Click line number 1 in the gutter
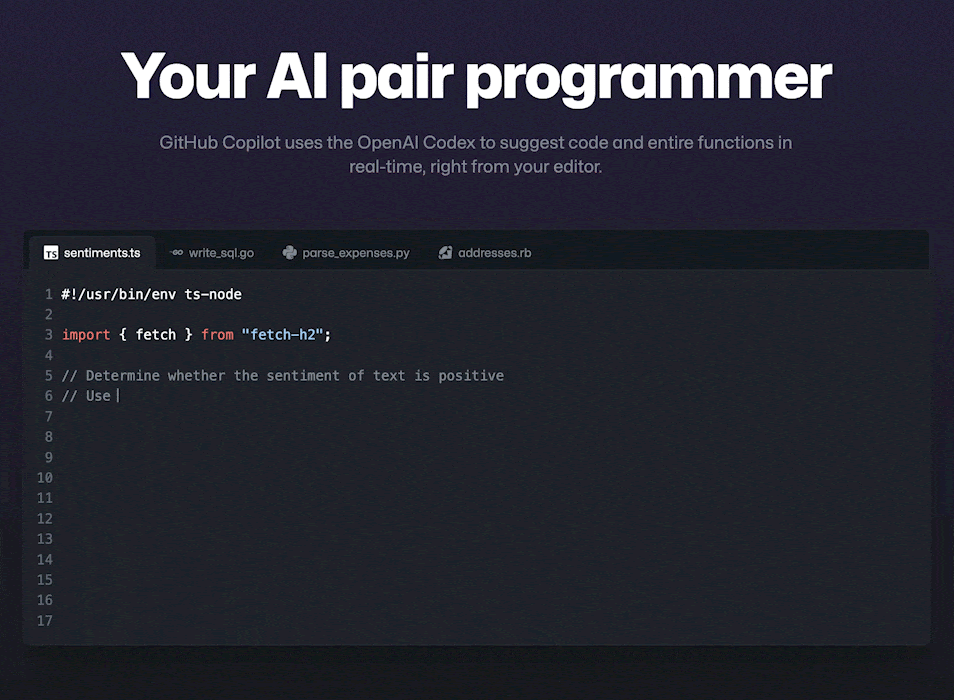Viewport: 954px width, 700px height. coord(49,294)
